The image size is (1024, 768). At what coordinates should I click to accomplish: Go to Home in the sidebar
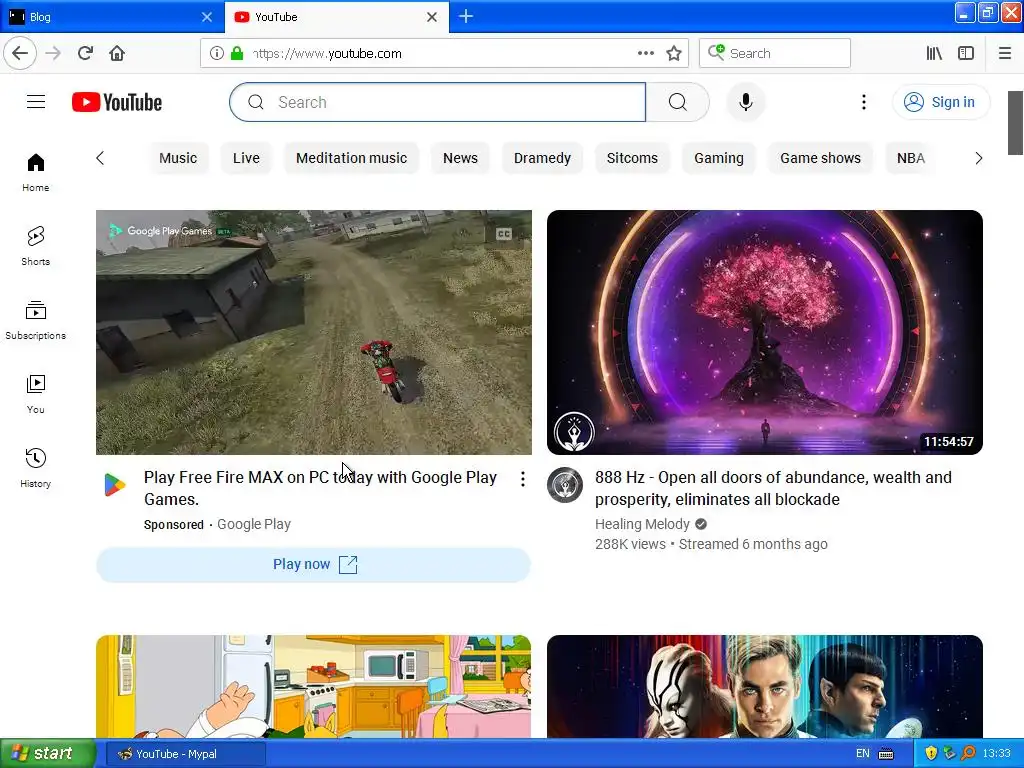coord(35,172)
